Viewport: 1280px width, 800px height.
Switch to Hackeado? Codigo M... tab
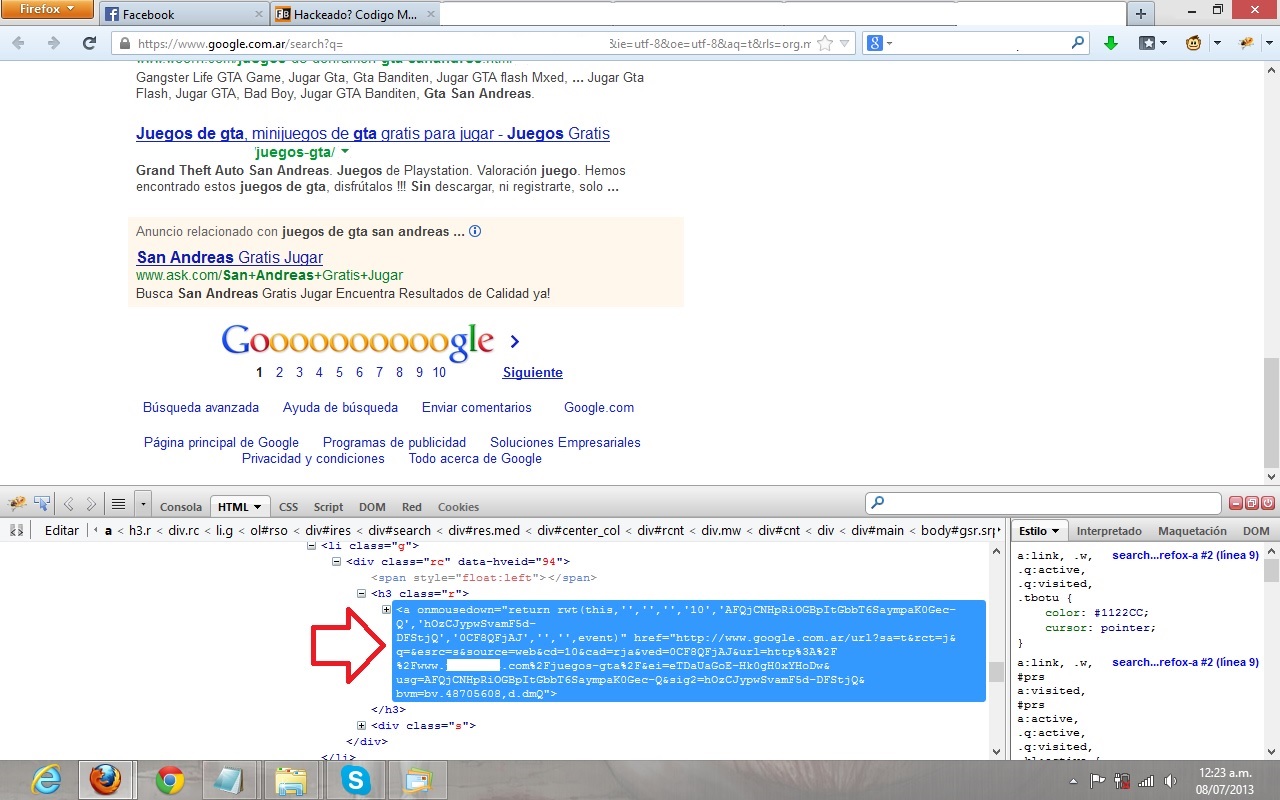(x=355, y=14)
